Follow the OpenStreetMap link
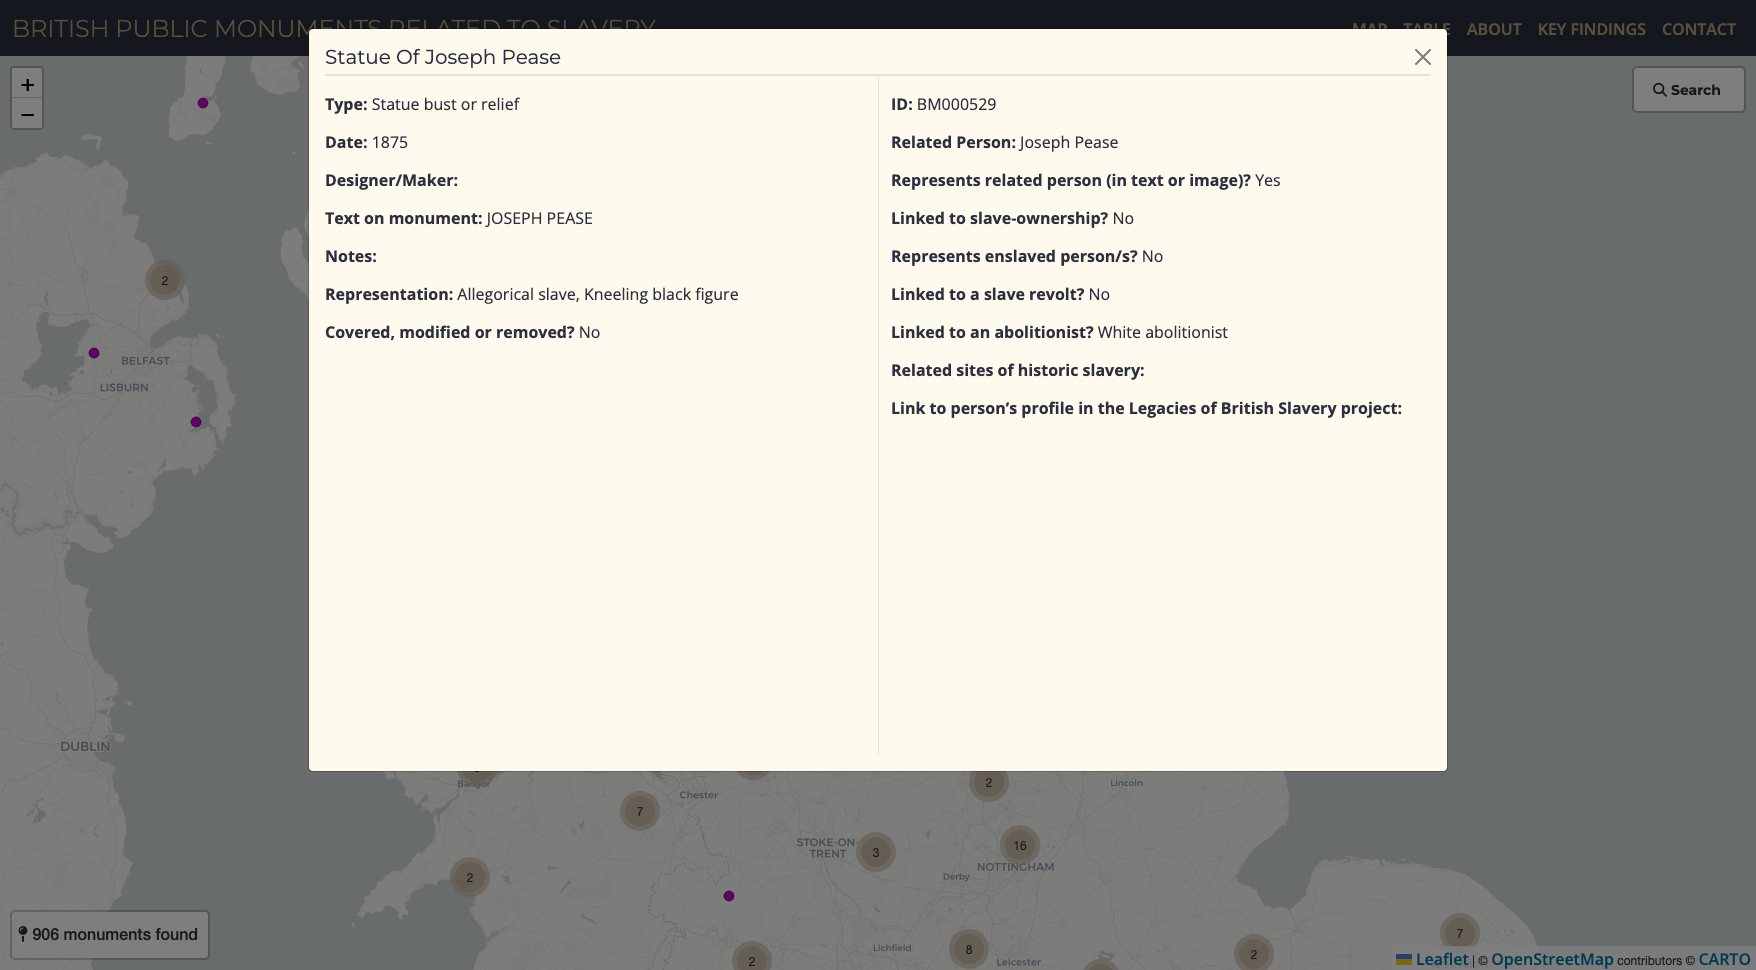This screenshot has width=1756, height=970. (x=1552, y=959)
